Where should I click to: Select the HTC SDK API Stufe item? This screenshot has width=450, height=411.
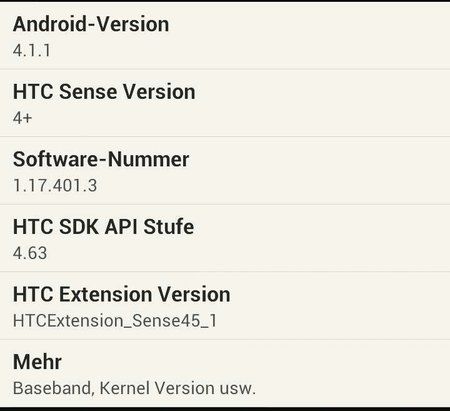tap(225, 238)
